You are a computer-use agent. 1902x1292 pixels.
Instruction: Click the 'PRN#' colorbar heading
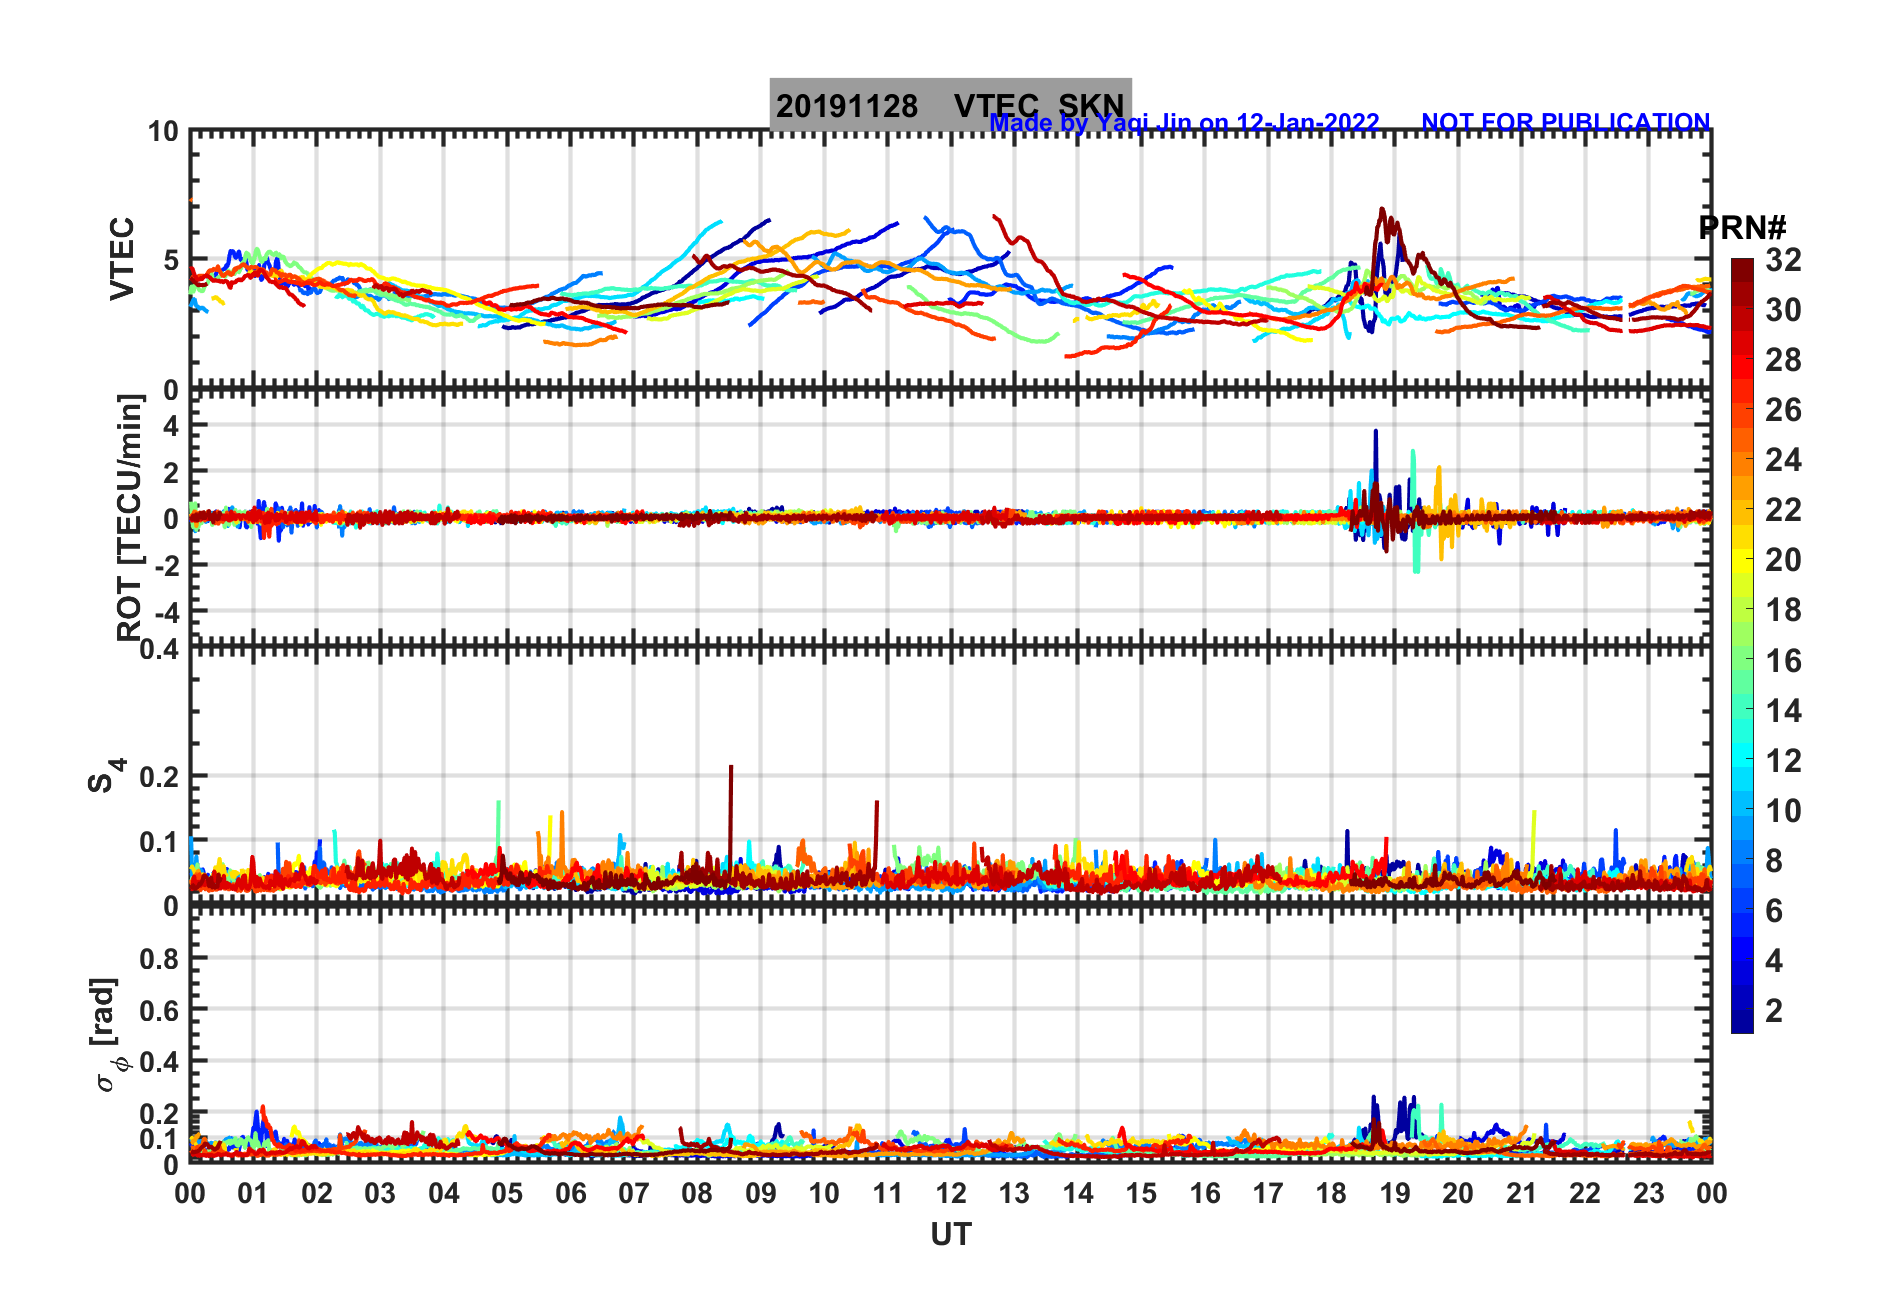[1742, 228]
